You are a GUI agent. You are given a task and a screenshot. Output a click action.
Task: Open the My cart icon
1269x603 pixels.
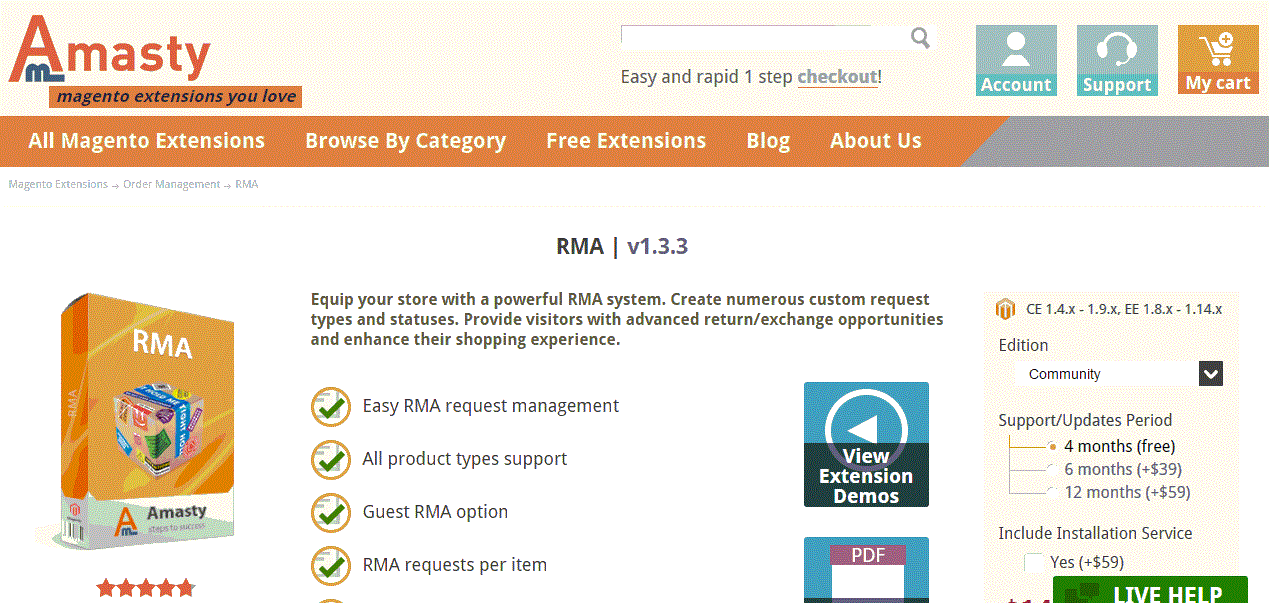point(1218,60)
